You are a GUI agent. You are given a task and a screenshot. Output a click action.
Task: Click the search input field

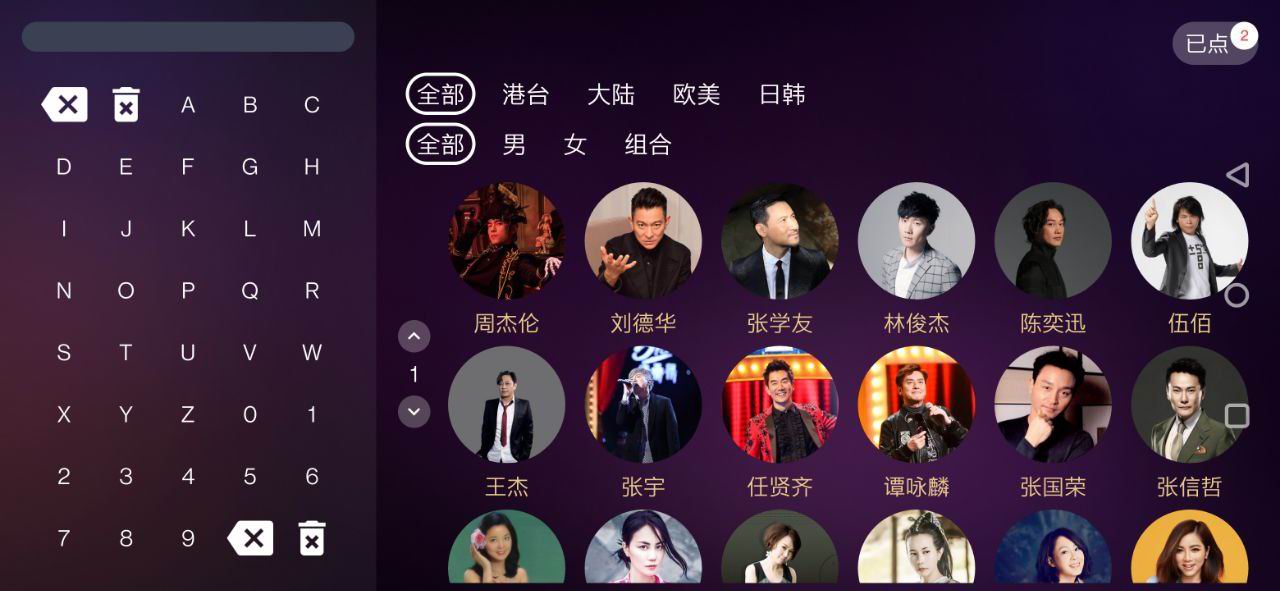tap(188, 36)
